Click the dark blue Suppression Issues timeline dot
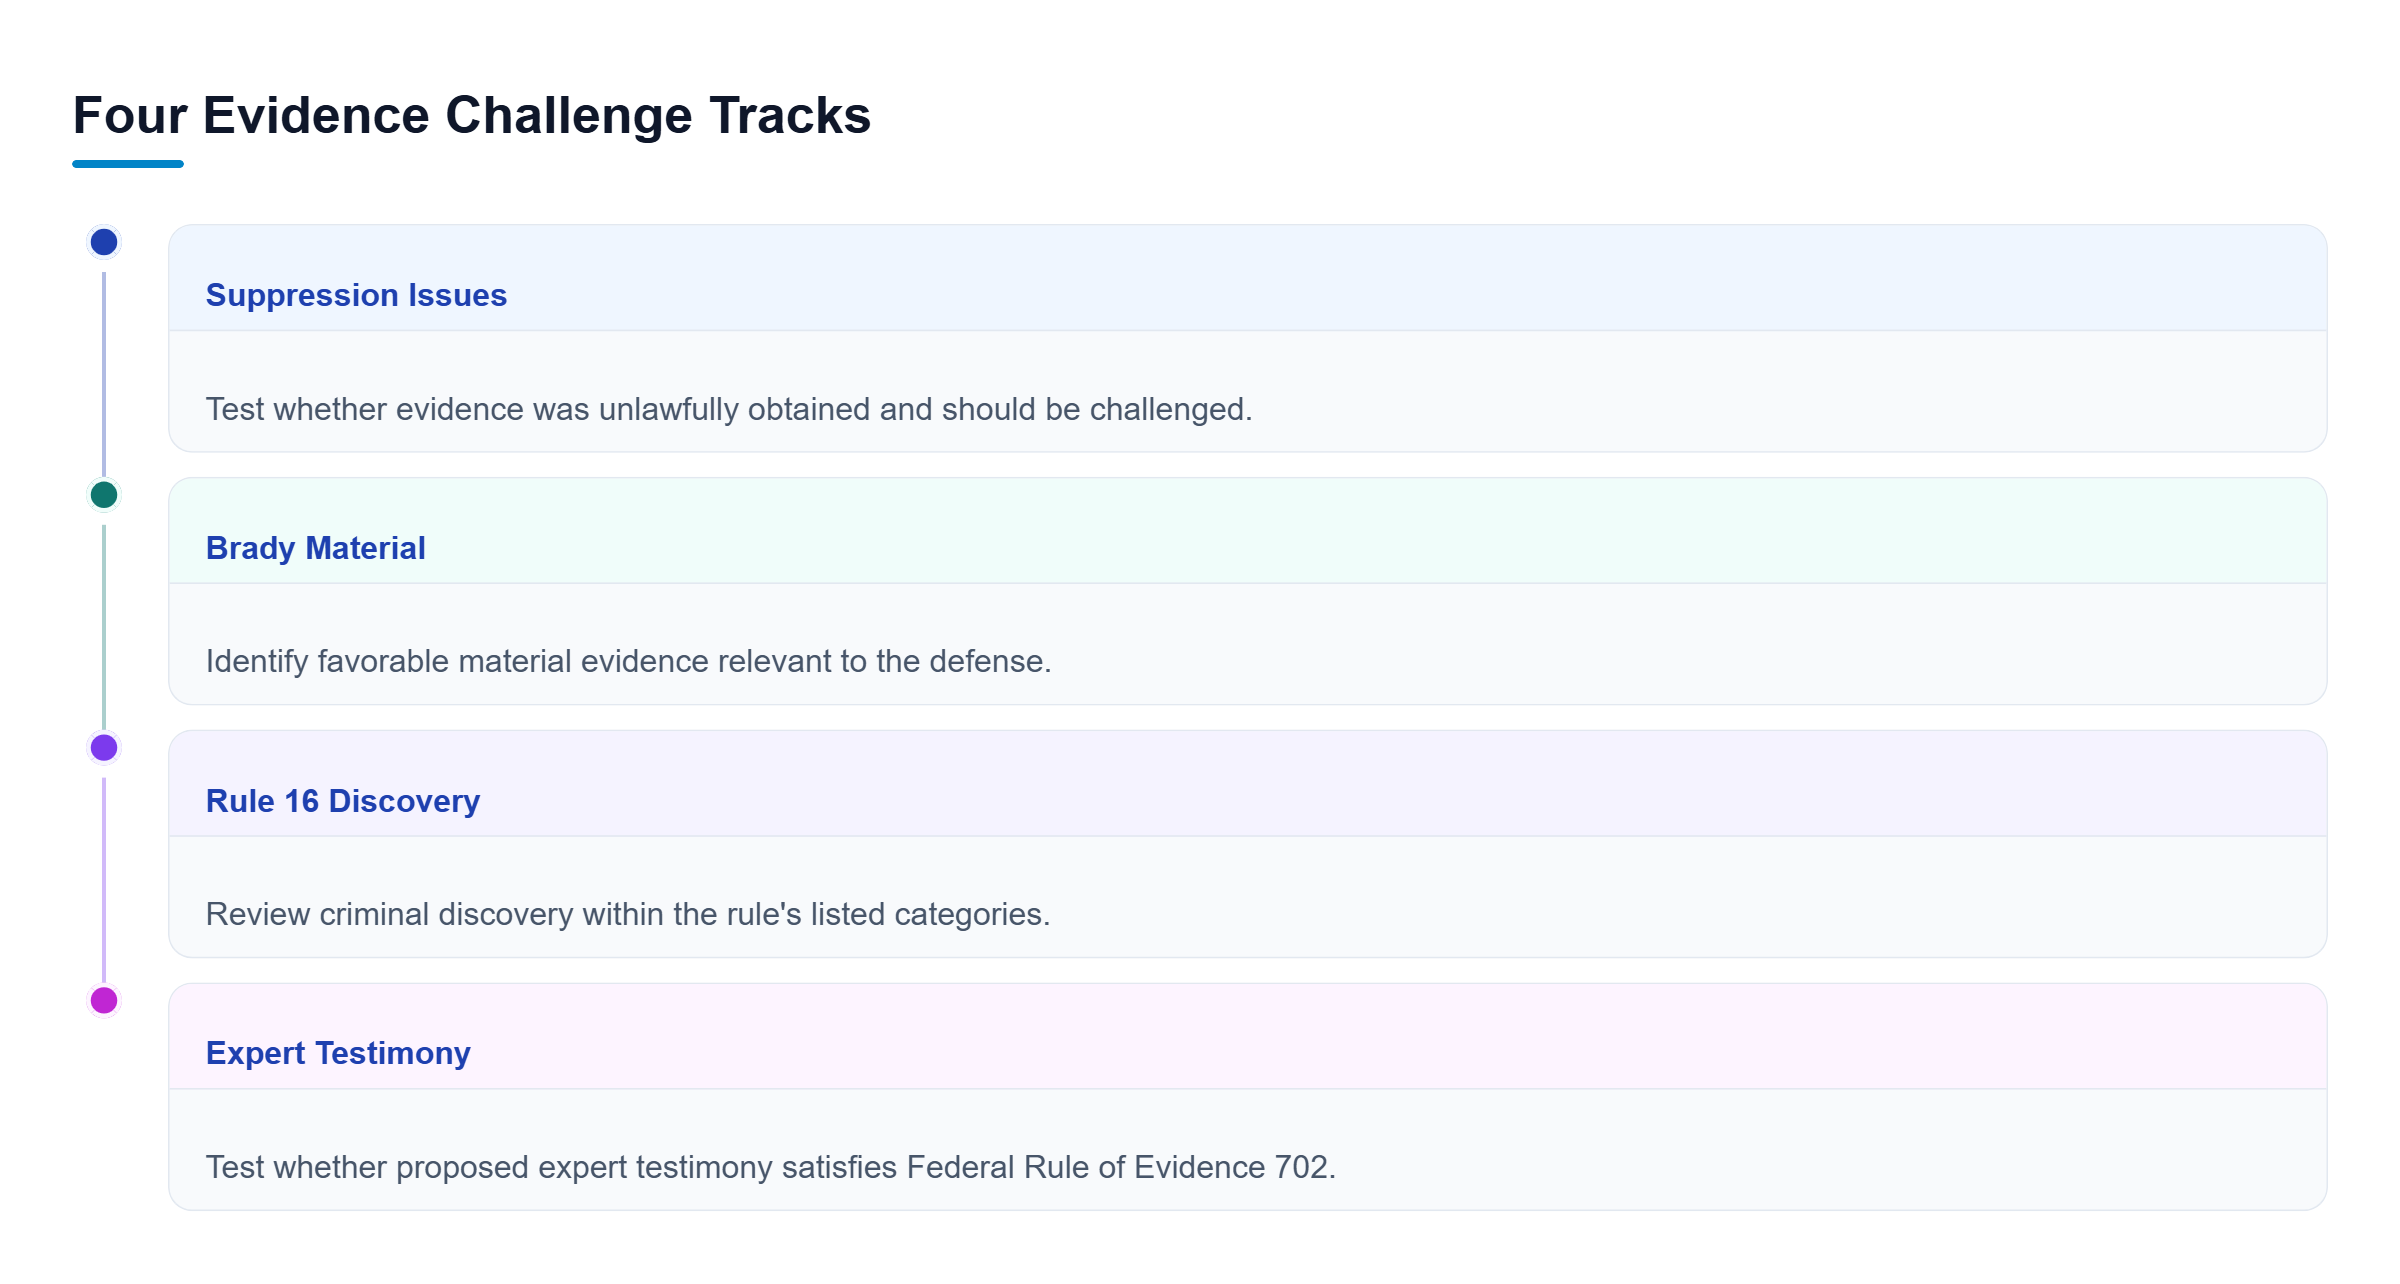Viewport: 2400px width, 1284px height. coord(104,242)
